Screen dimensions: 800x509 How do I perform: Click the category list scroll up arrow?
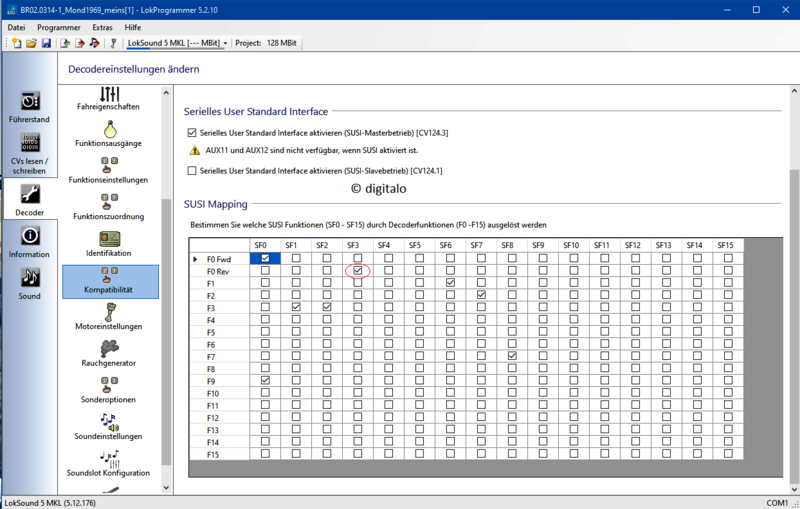pyautogui.click(x=166, y=93)
